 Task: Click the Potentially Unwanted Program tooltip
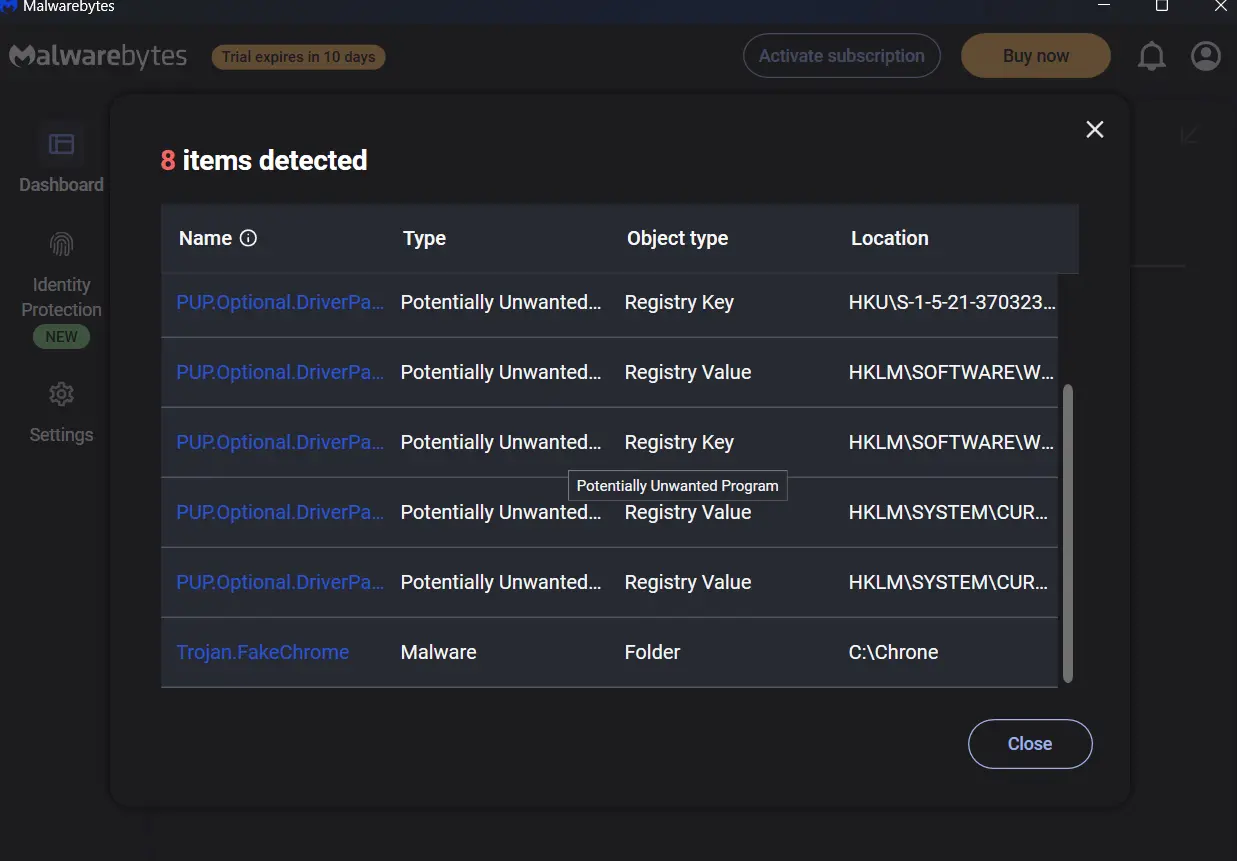pyautogui.click(x=678, y=486)
